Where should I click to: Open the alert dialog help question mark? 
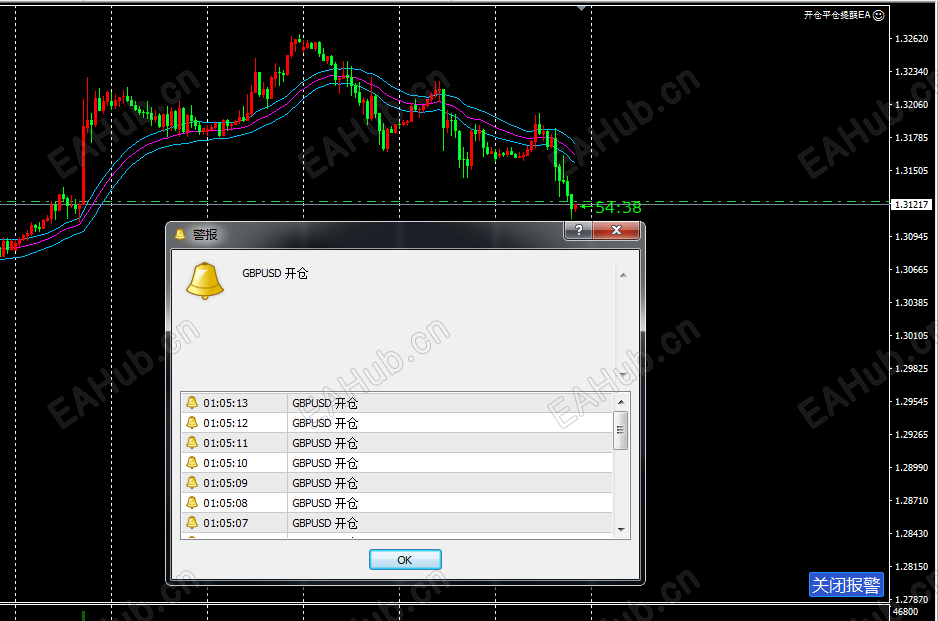(x=578, y=230)
